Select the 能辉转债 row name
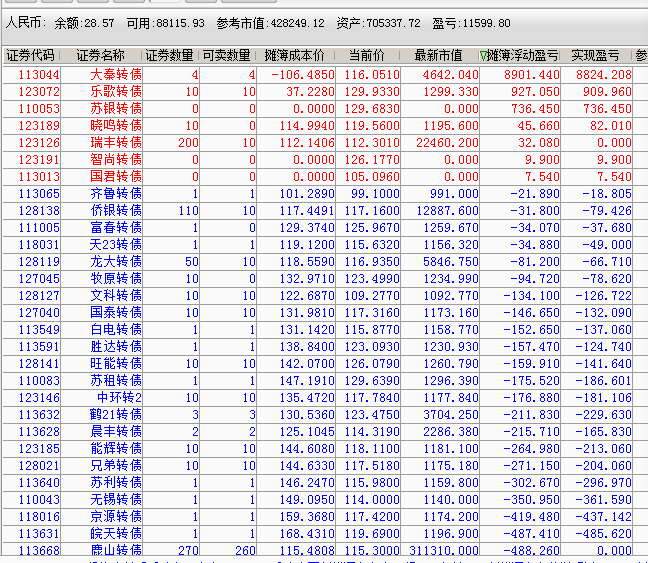The image size is (648, 563). click(x=116, y=448)
